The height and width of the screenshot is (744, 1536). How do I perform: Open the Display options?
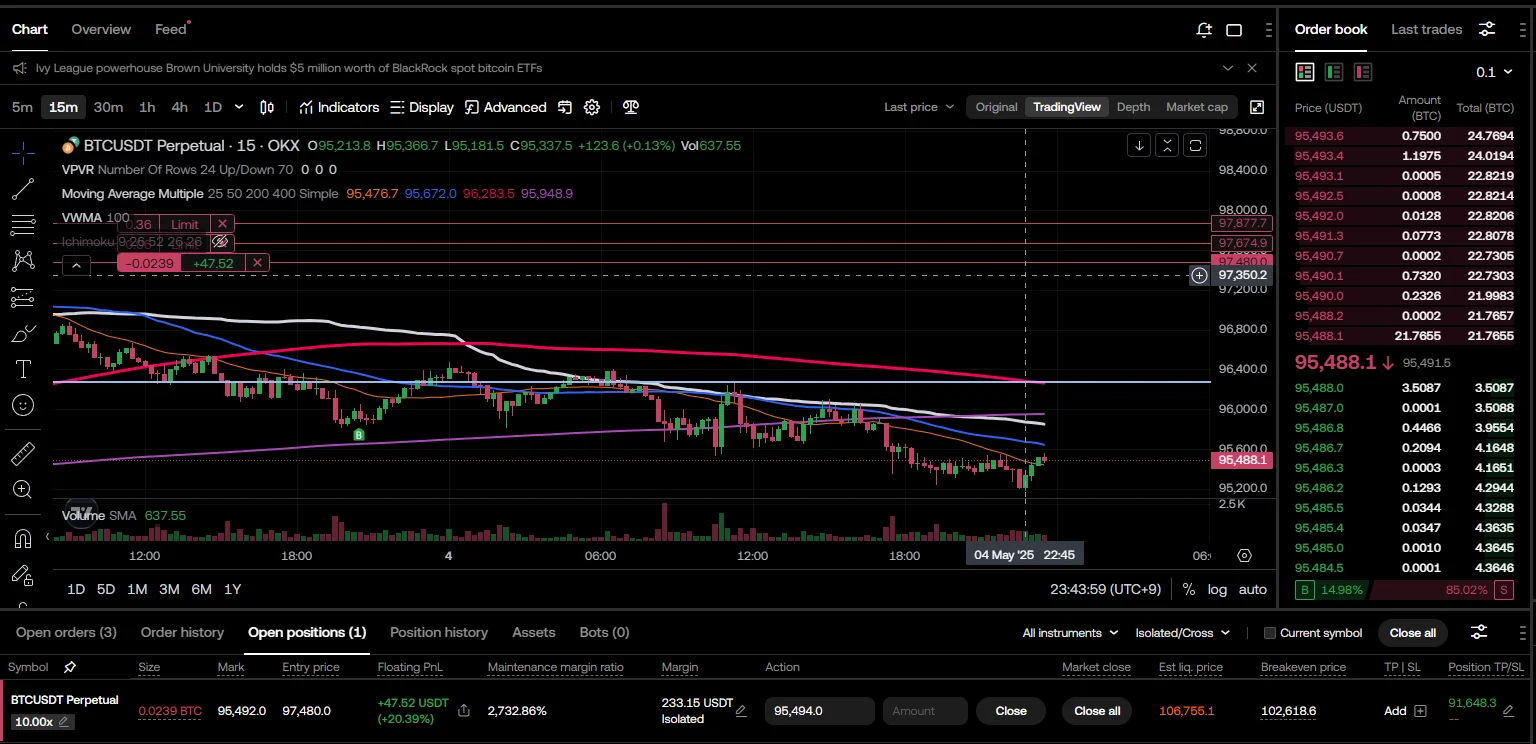[421, 107]
